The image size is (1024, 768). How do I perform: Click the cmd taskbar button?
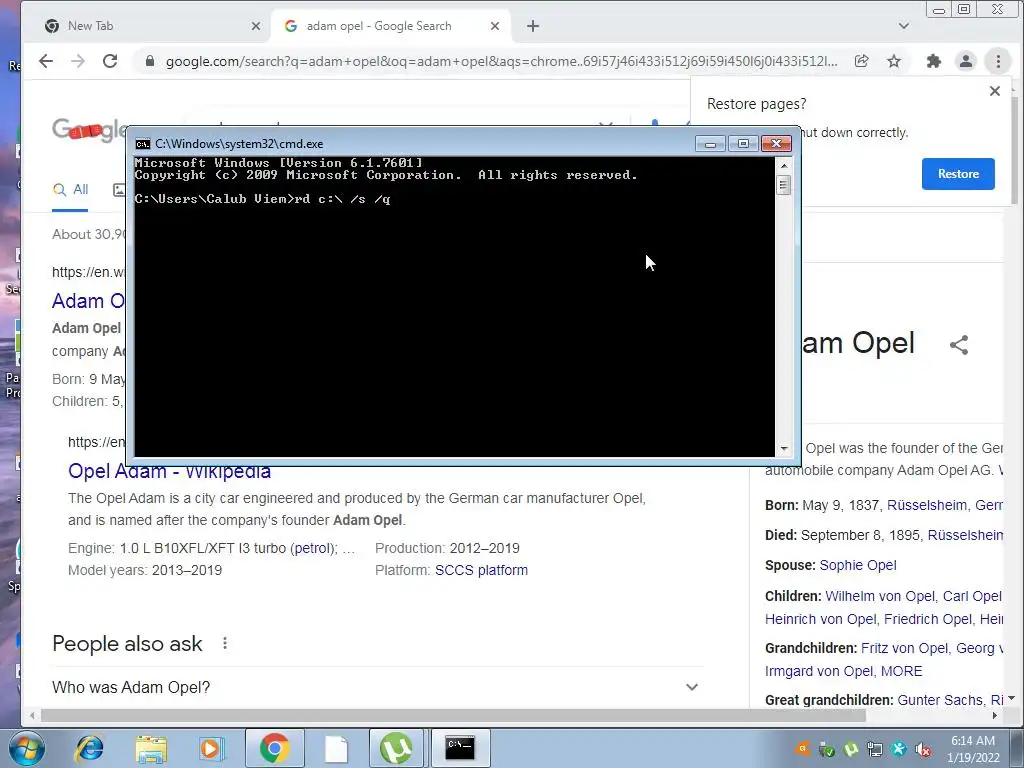pyautogui.click(x=460, y=748)
